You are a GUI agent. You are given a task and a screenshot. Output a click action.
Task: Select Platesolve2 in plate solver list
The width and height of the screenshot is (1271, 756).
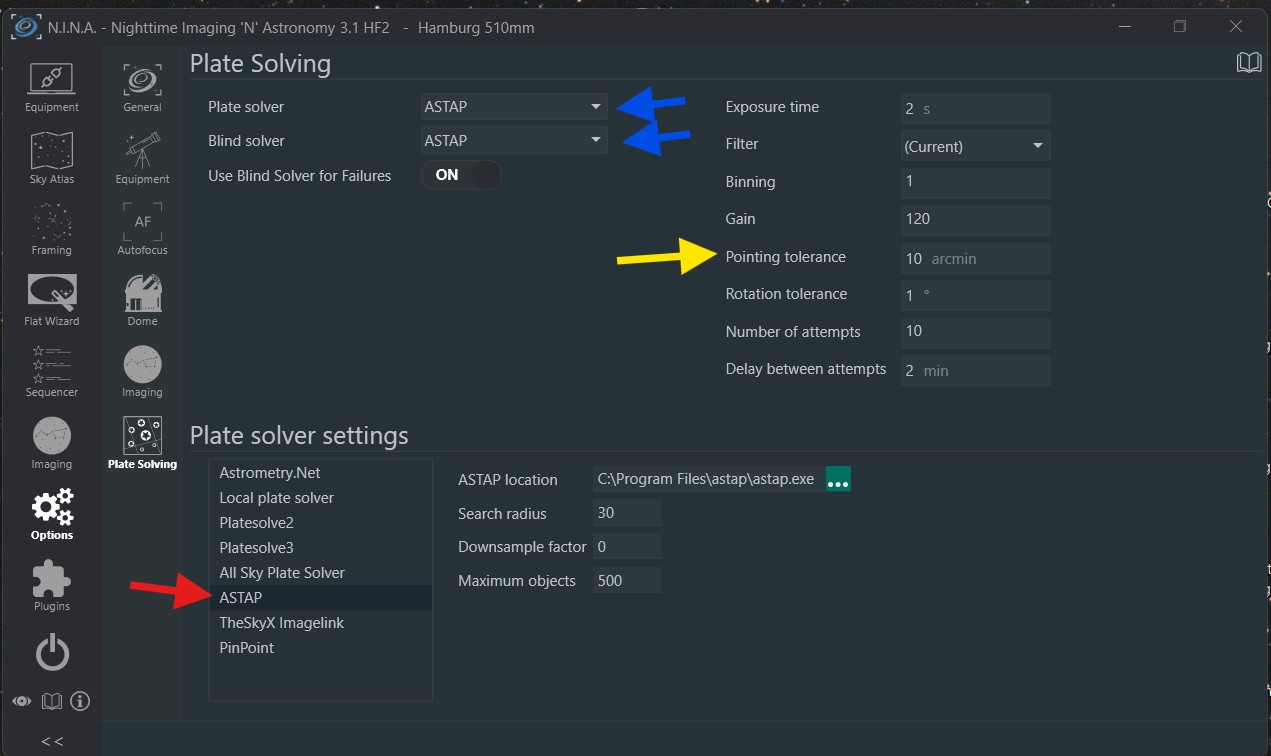[257, 523]
